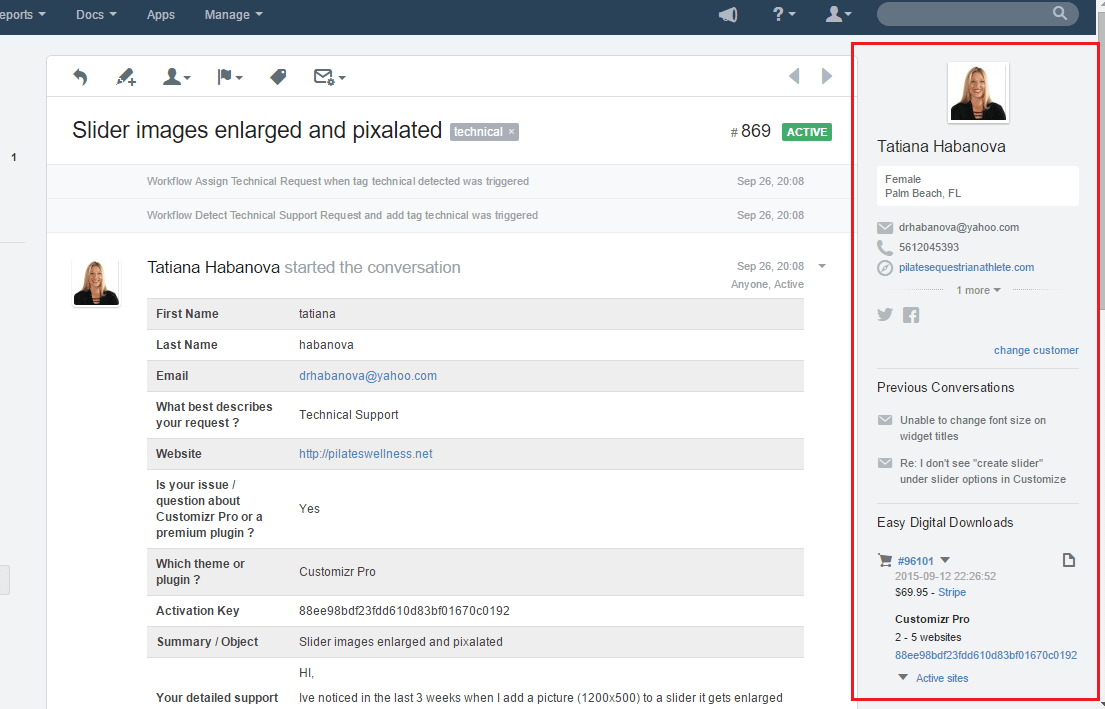
Task: Open customer's Facebook profile icon
Action: pyautogui.click(x=911, y=315)
